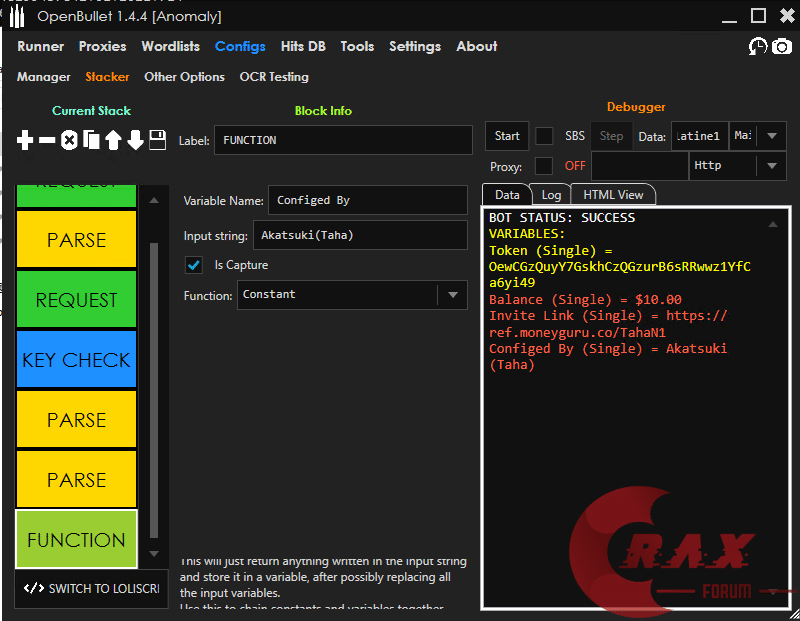Image resolution: width=800 pixels, height=621 pixels.
Task: Open the Function dropdown set to Constant
Action: click(352, 294)
